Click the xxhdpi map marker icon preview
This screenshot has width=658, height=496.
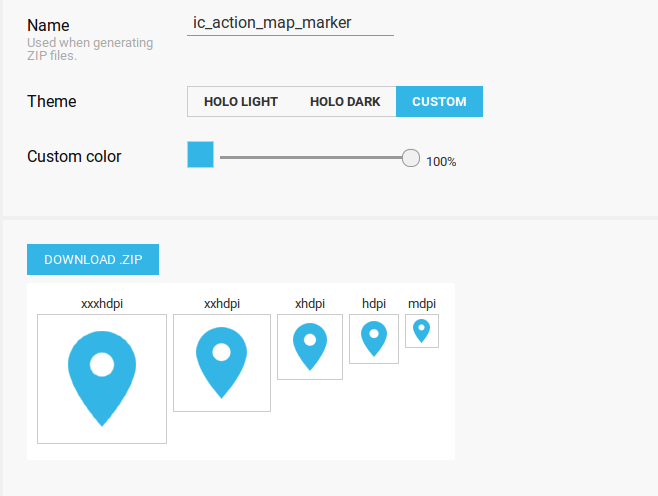(x=222, y=362)
